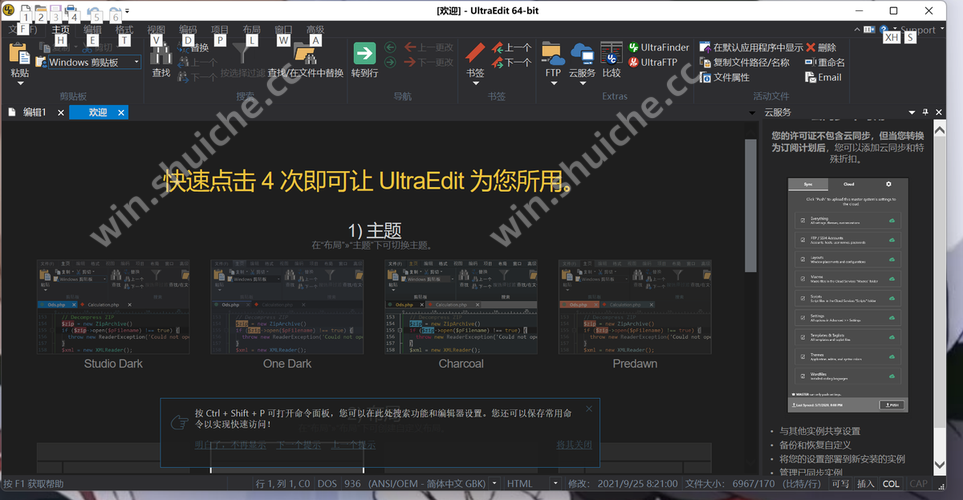Click the welcome page vertical scrollbar
This screenshot has width=963, height=500.
click(751, 205)
